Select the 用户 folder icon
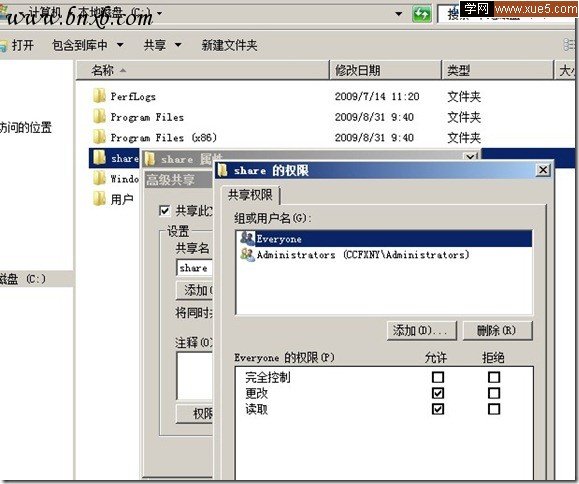 coord(99,199)
